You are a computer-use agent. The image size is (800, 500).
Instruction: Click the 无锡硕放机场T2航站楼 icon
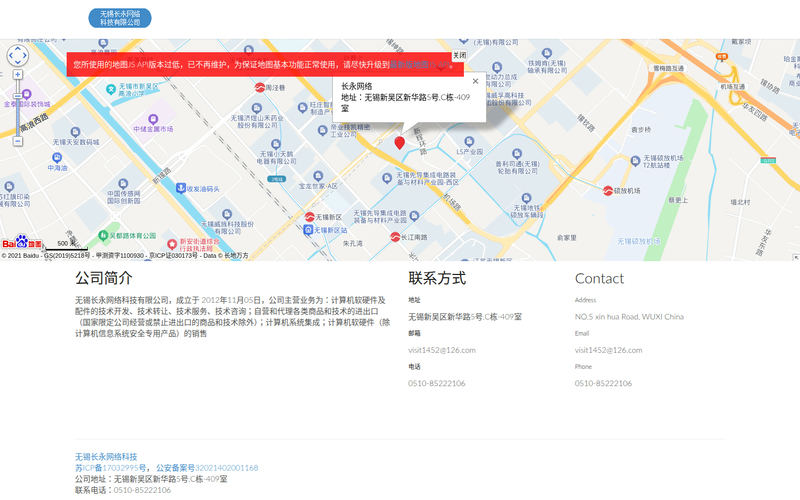point(635,161)
